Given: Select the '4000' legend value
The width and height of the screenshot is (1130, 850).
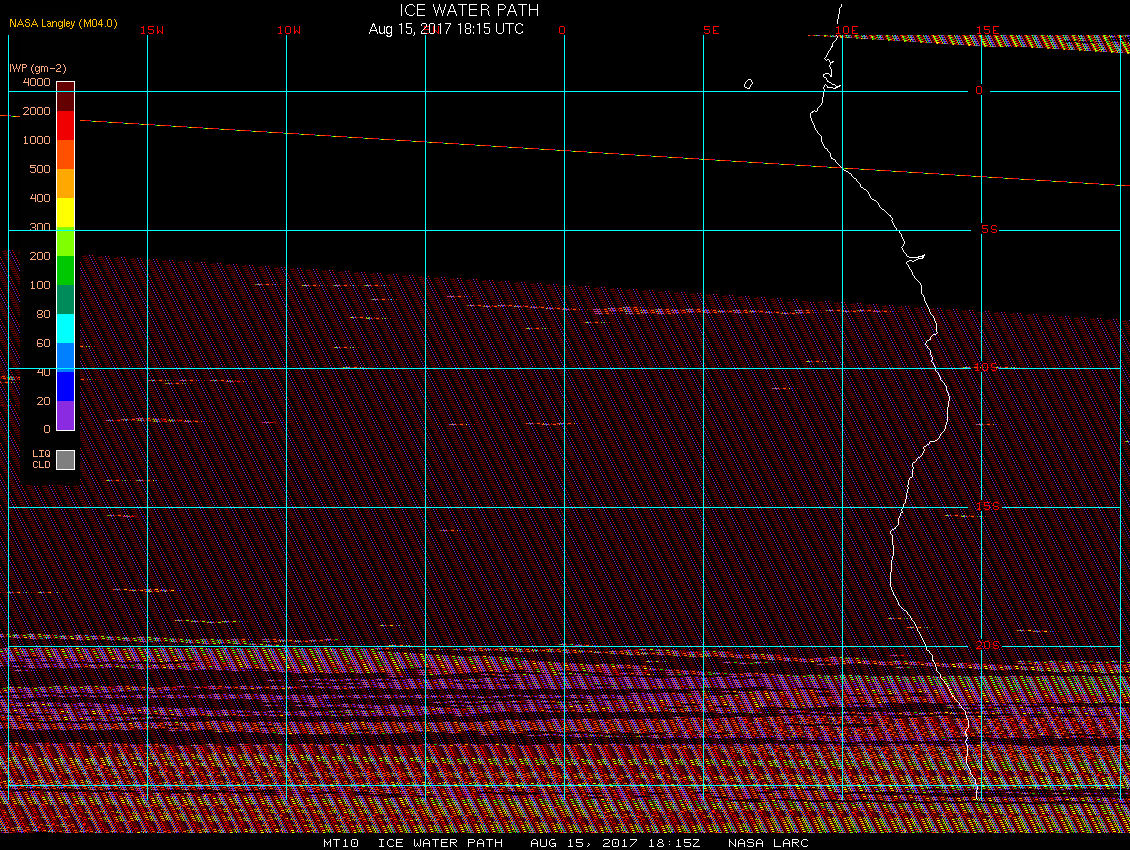Looking at the screenshot, I should click(37, 82).
